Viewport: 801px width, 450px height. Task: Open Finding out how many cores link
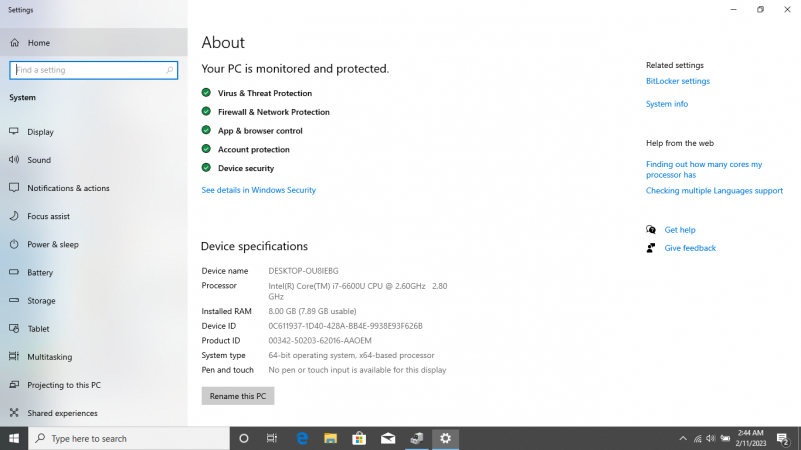[704, 170]
